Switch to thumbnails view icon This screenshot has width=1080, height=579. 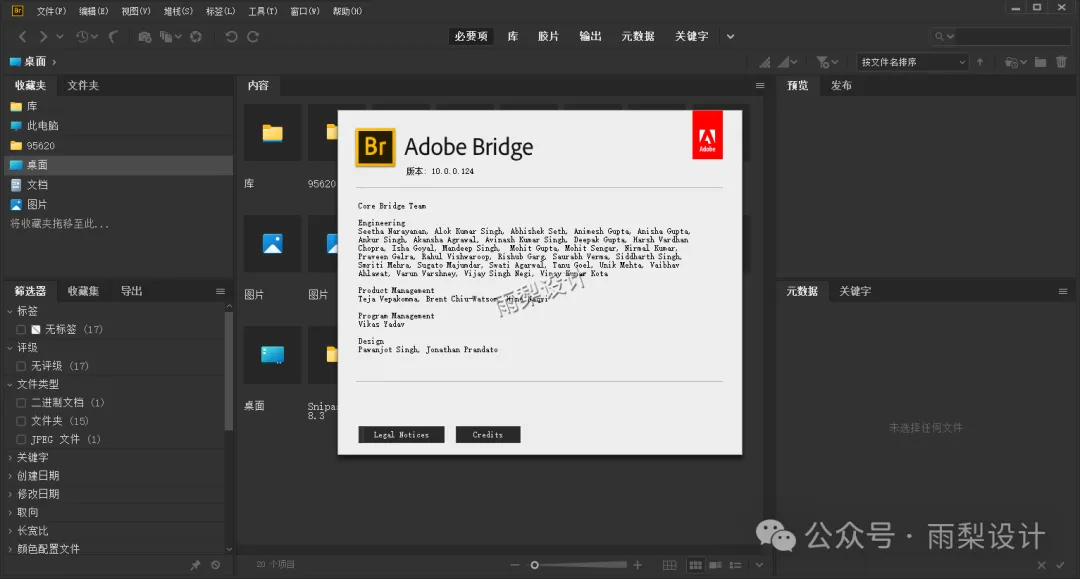click(696, 565)
